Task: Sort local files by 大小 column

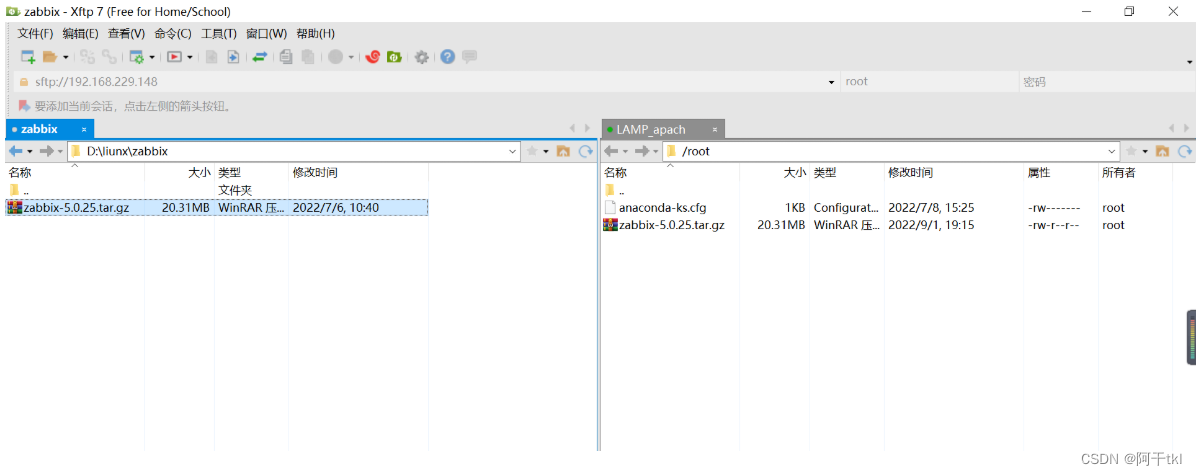Action: [179, 173]
